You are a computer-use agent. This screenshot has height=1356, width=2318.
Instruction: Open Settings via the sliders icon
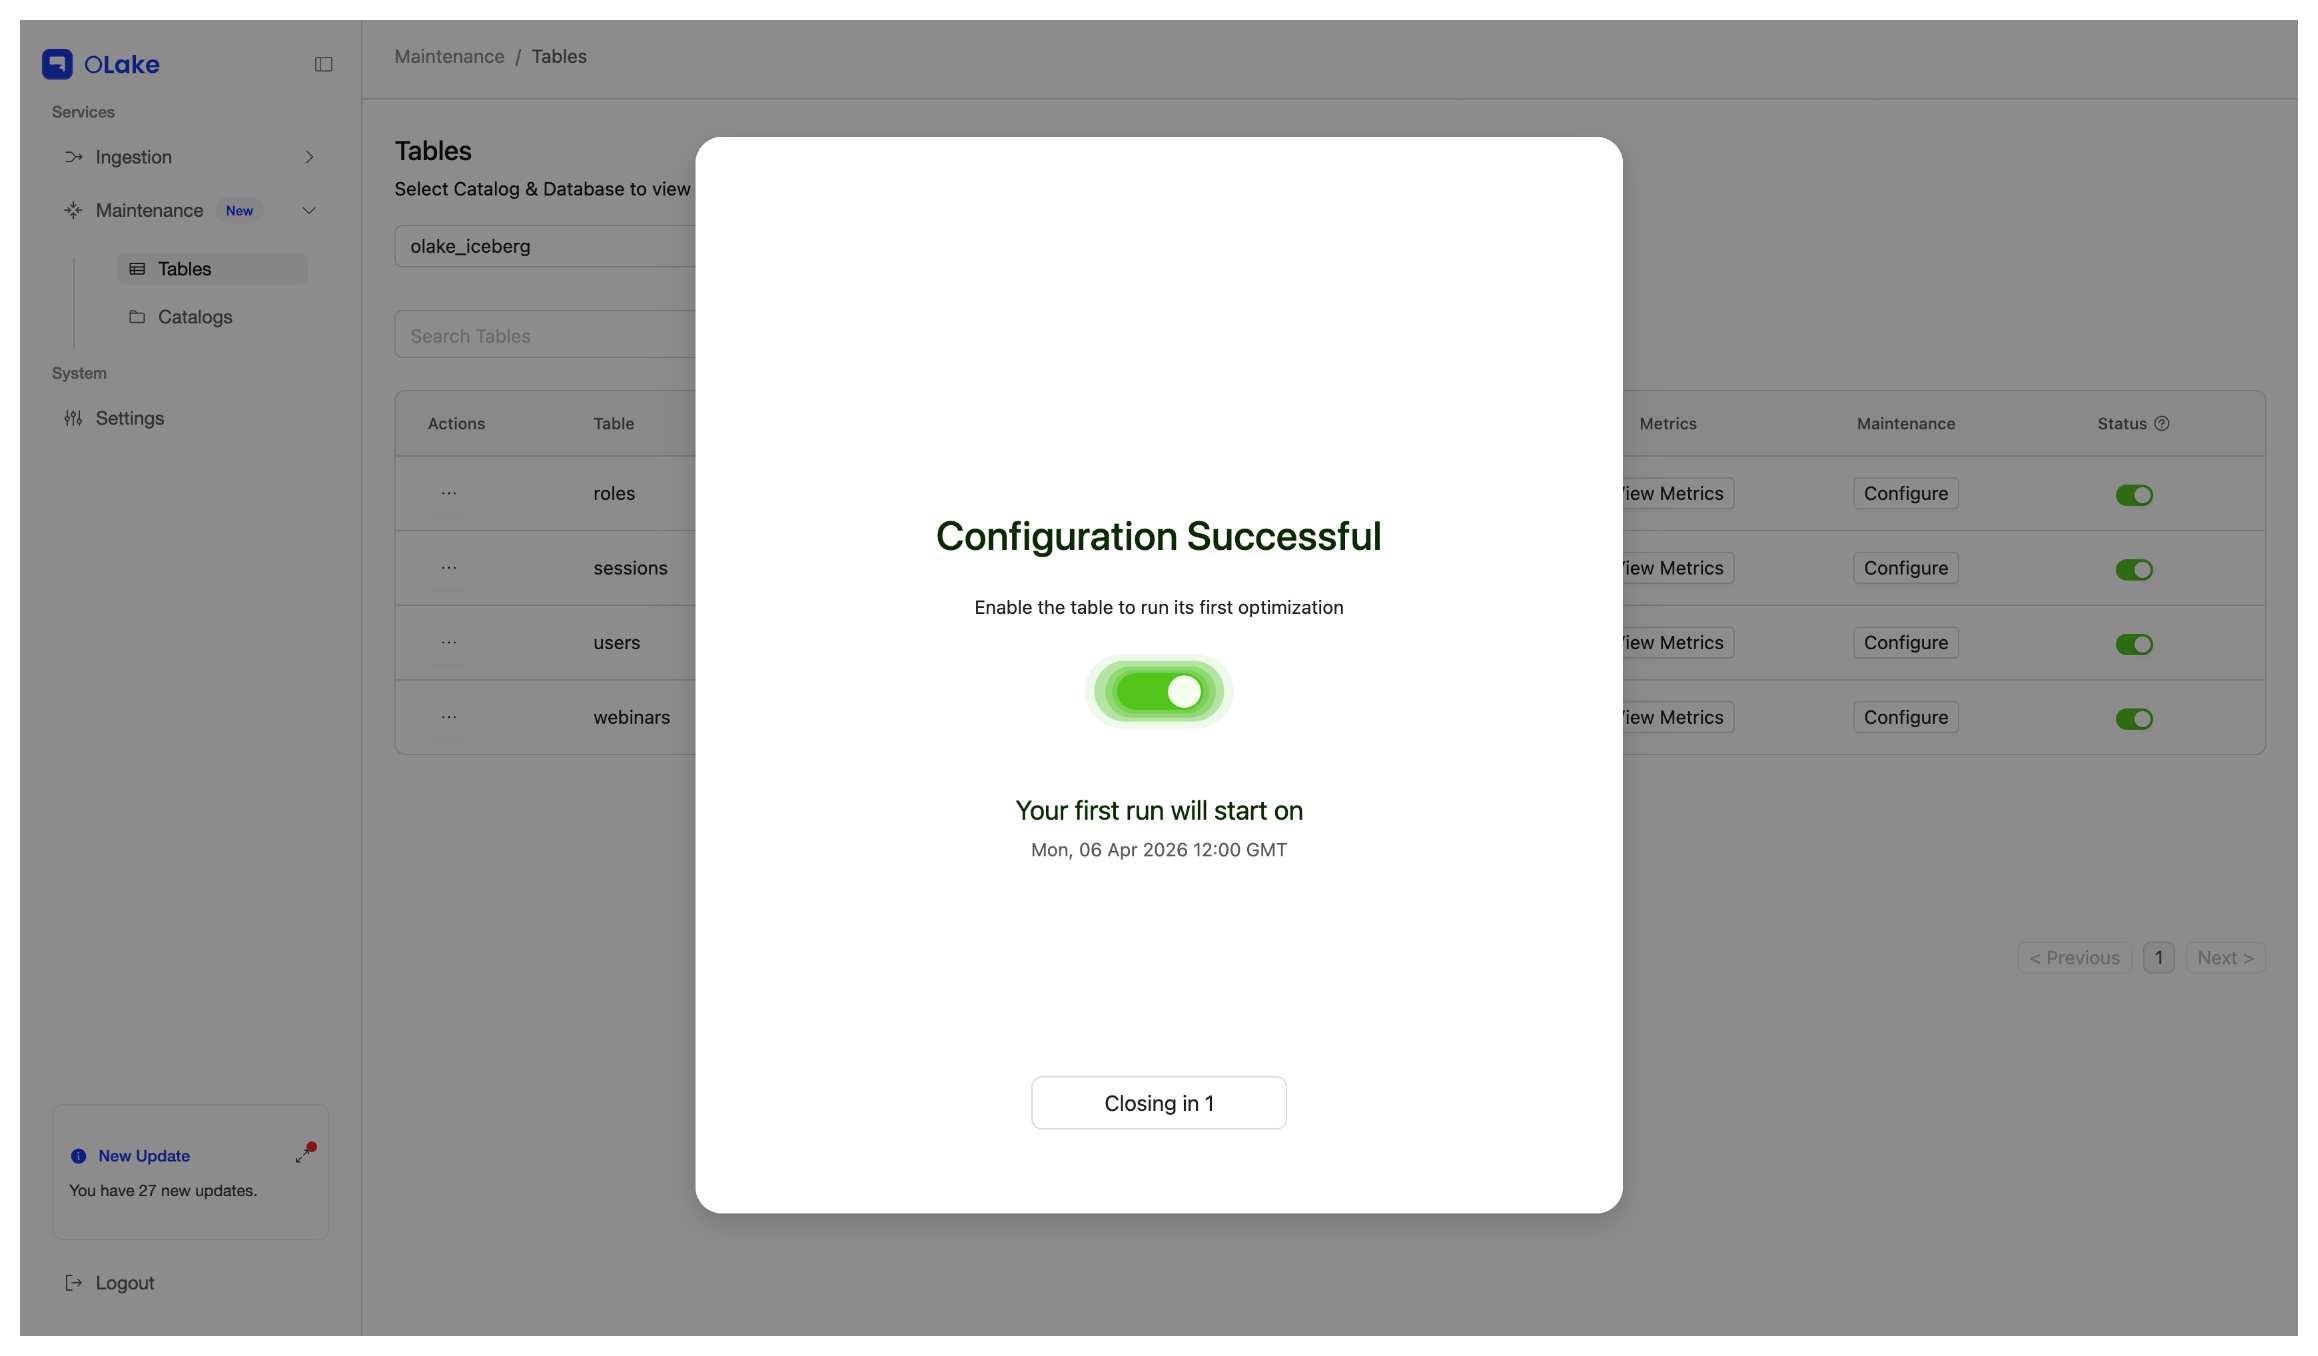tap(73, 418)
